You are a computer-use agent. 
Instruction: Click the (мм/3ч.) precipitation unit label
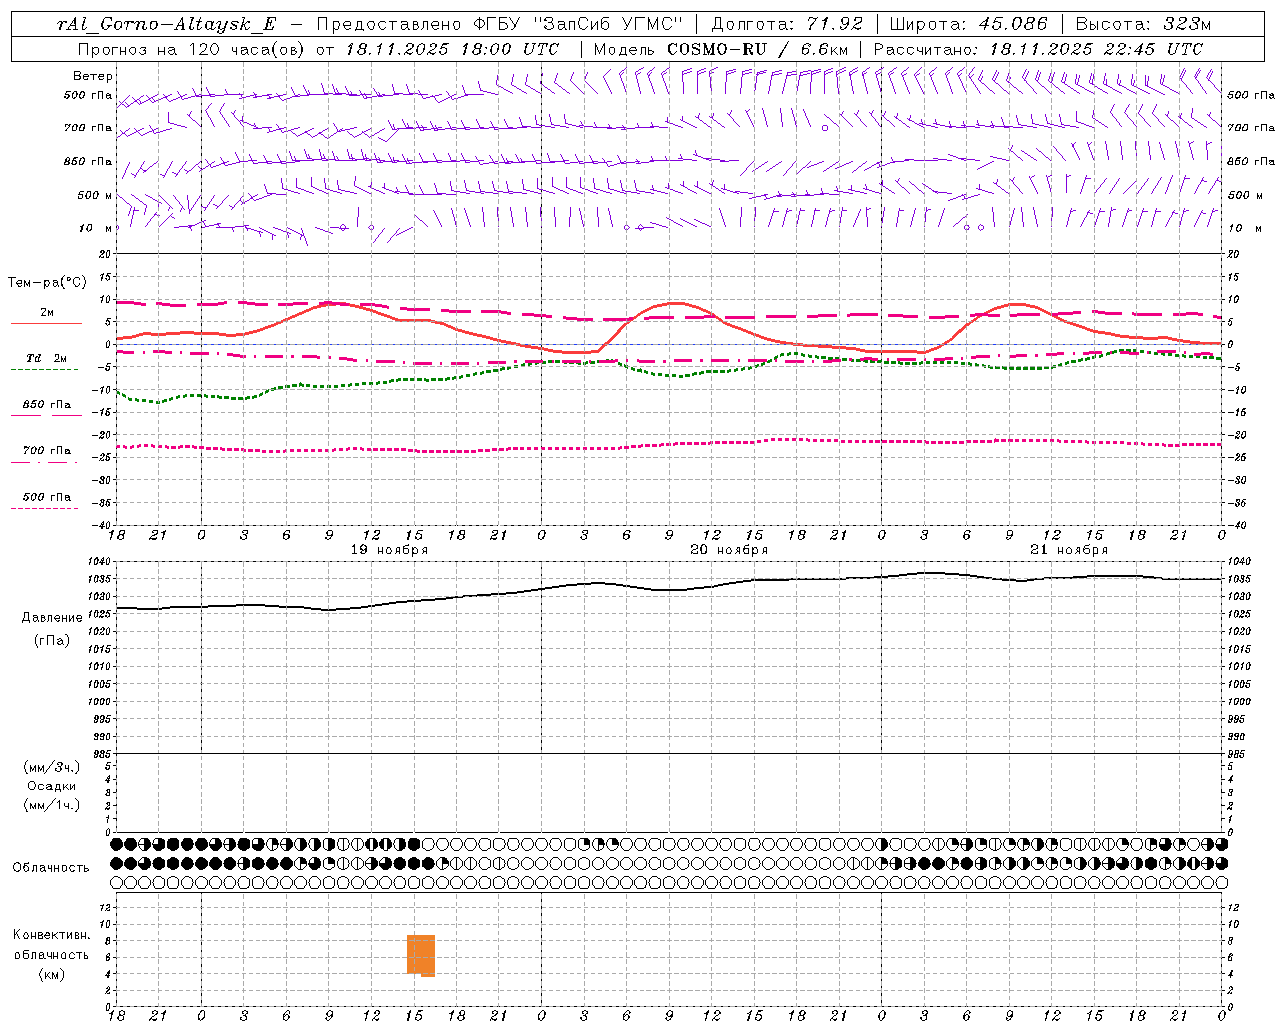tap(52, 767)
